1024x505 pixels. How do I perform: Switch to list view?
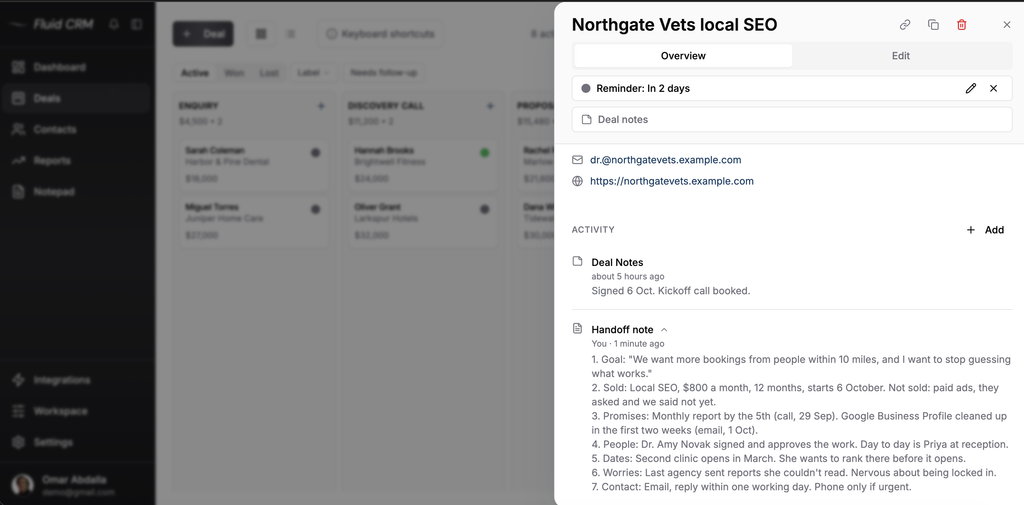tap(291, 34)
